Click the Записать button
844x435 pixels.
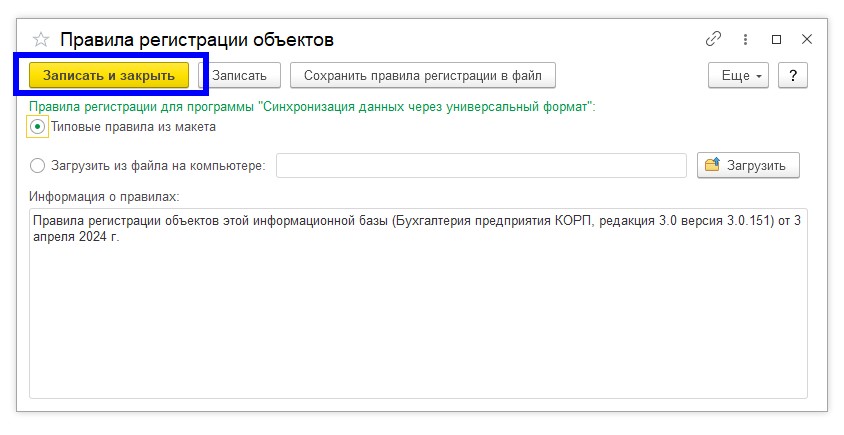point(240,75)
